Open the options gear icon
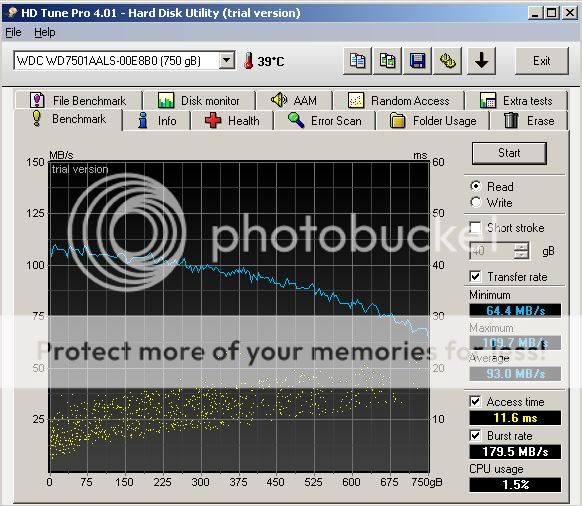The image size is (582, 506). pos(447,61)
